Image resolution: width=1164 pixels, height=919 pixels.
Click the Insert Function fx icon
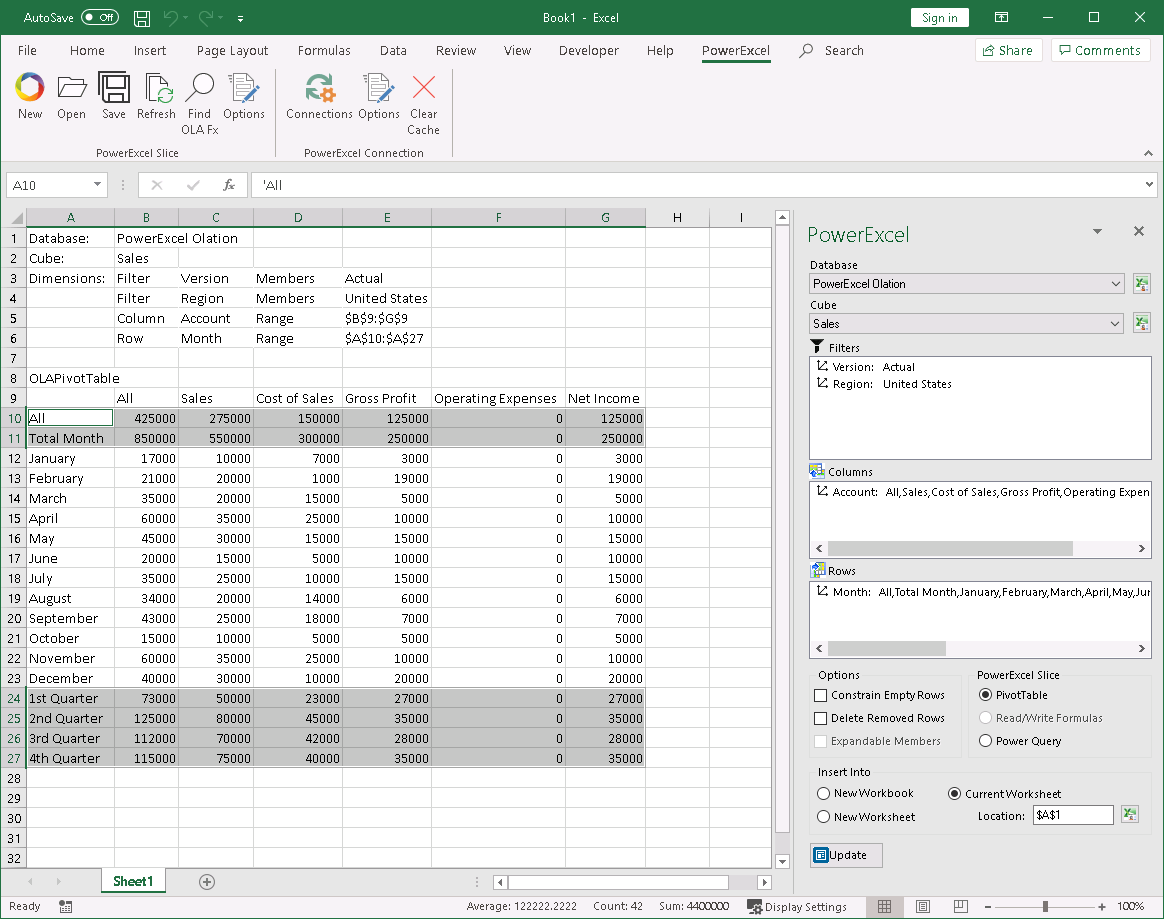click(x=229, y=185)
